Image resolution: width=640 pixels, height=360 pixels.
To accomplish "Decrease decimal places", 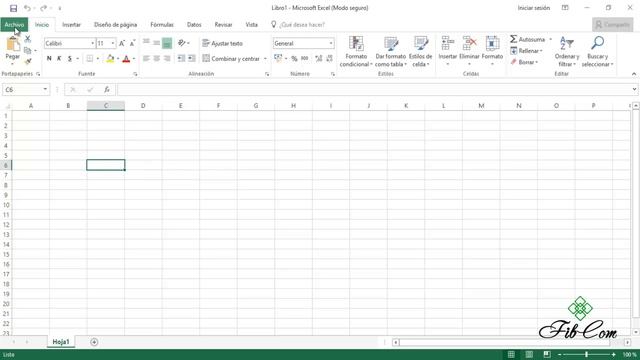I will point(329,59).
